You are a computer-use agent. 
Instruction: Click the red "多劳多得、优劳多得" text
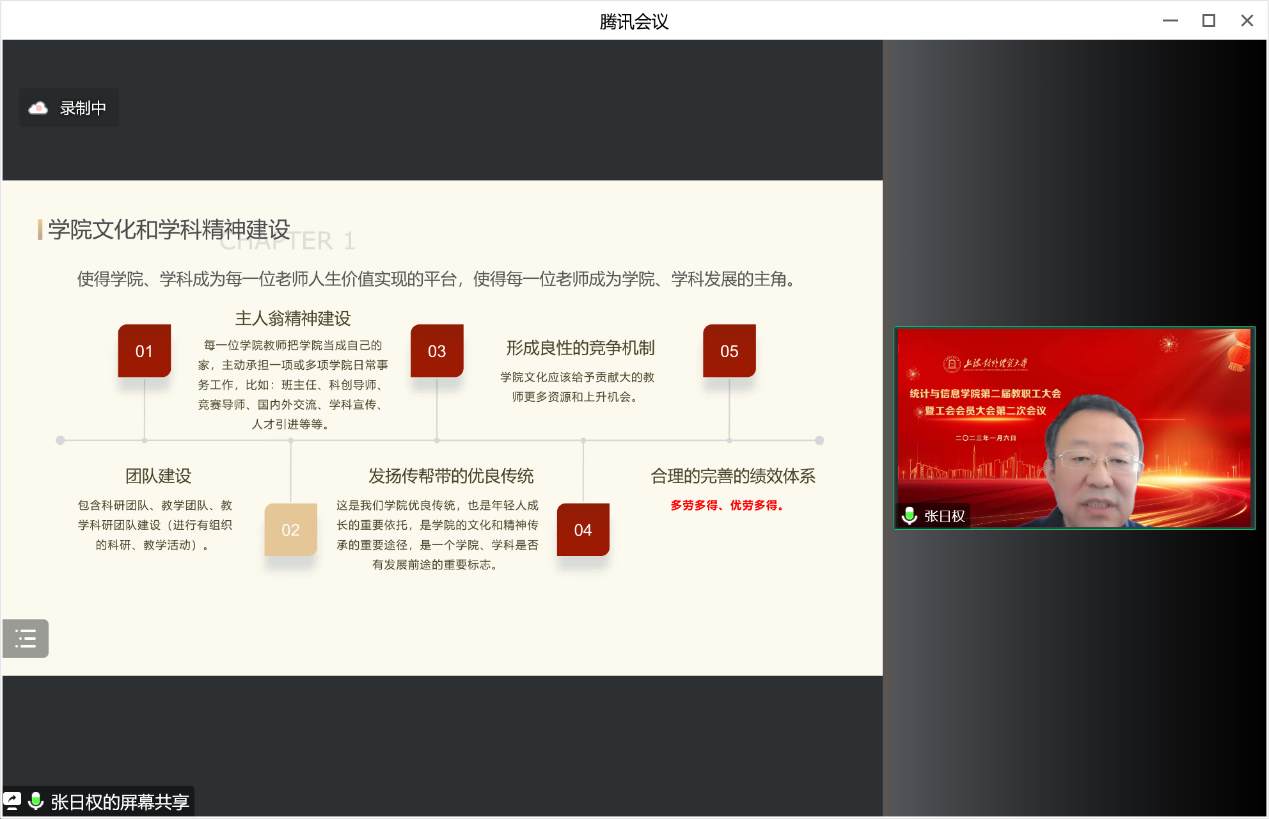728,505
